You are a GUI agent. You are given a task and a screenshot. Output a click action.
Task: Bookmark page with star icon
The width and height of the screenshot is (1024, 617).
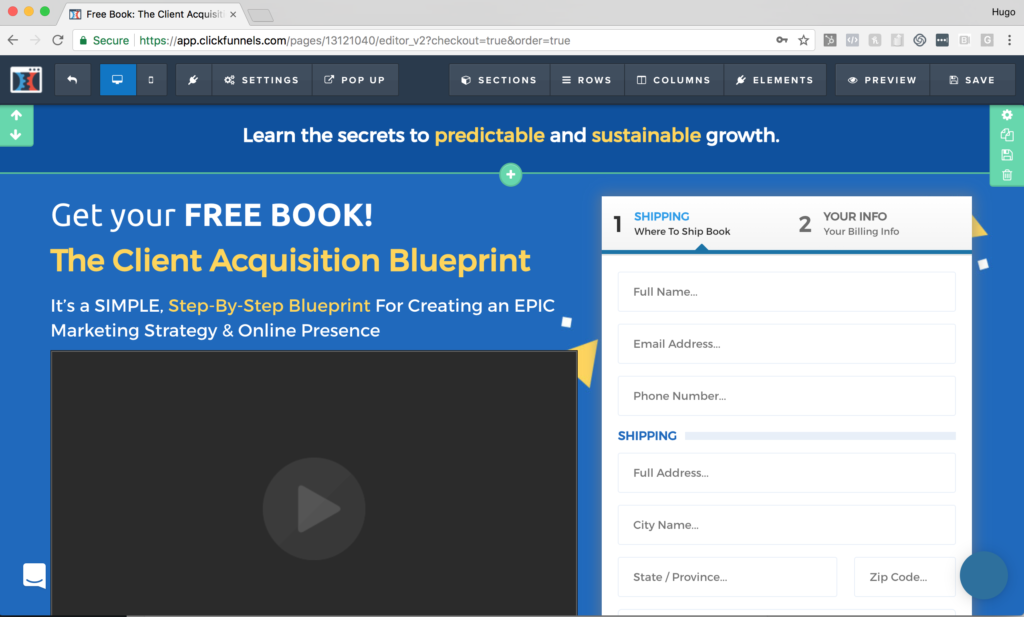coord(803,40)
